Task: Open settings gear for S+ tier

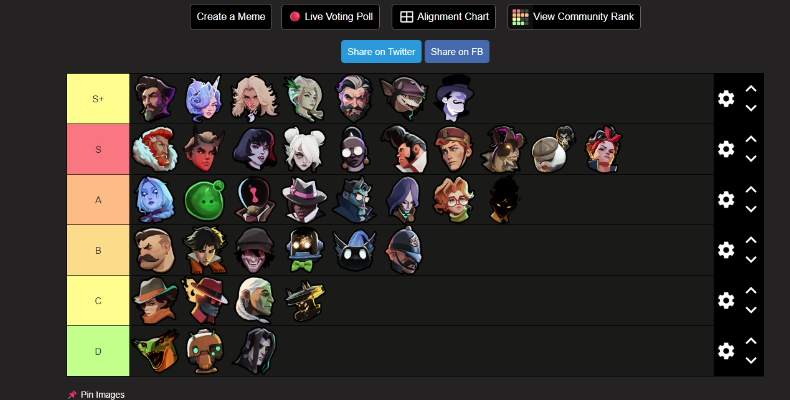Action: (726, 99)
